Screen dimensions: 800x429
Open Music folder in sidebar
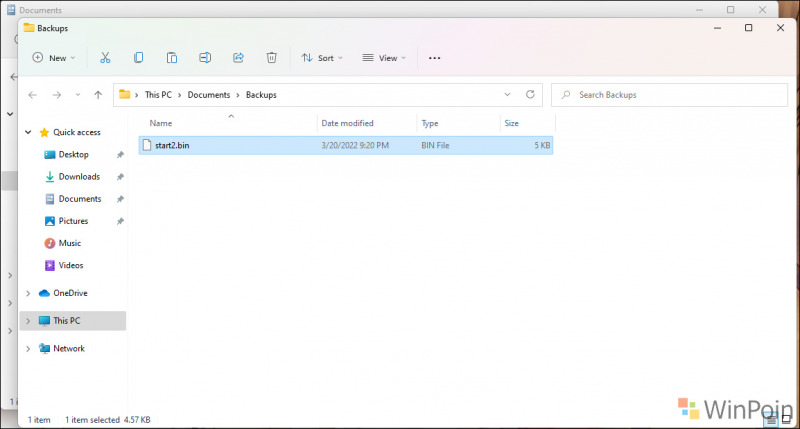coord(69,243)
